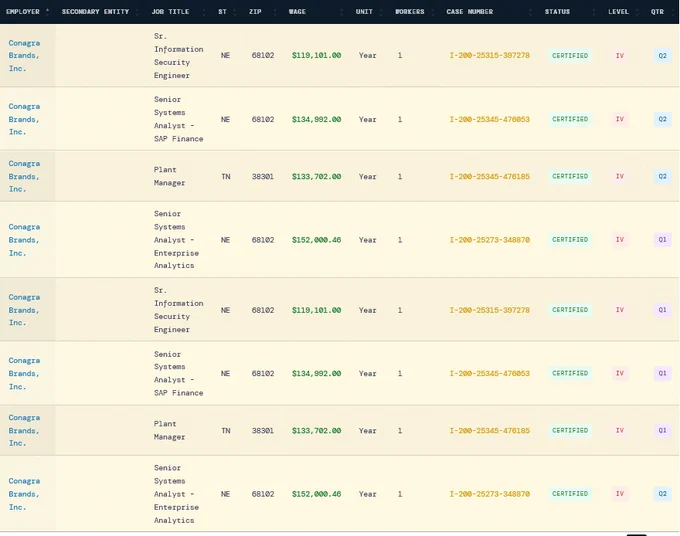Image resolution: width=680 pixels, height=536 pixels.
Task: Open Conagra Brands link in Q2 SAP Finance row
Action: tap(24, 119)
